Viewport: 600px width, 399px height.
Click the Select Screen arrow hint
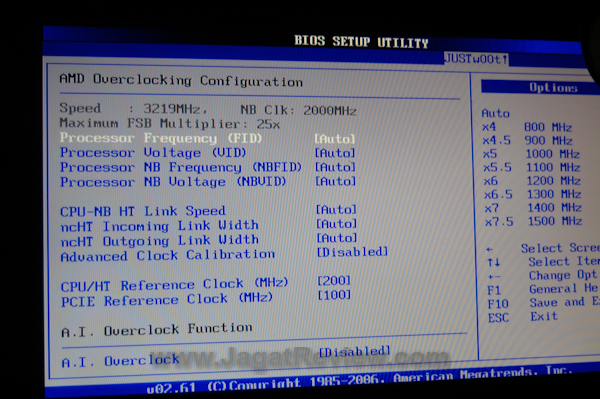[x=543, y=248]
